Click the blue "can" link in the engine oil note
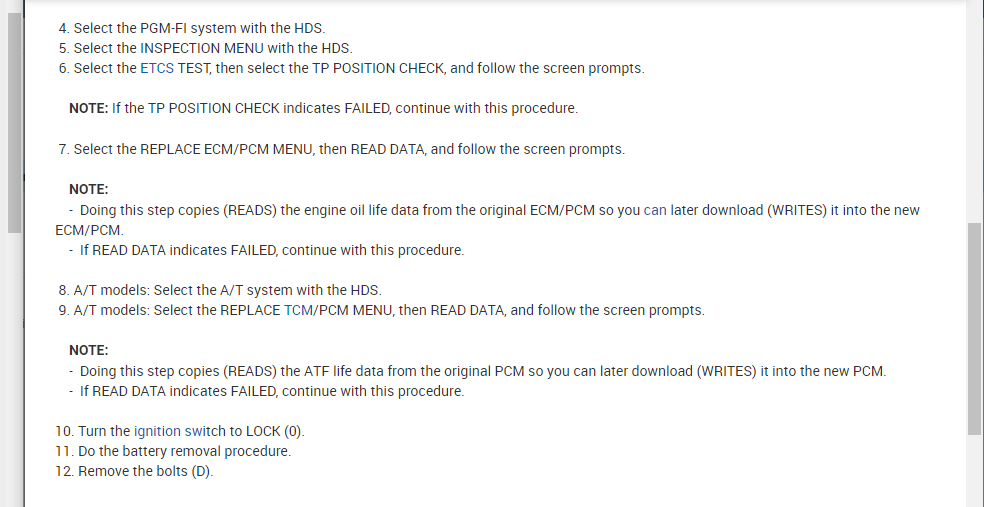Viewport: 984px width, 507px height. pyautogui.click(x=655, y=210)
